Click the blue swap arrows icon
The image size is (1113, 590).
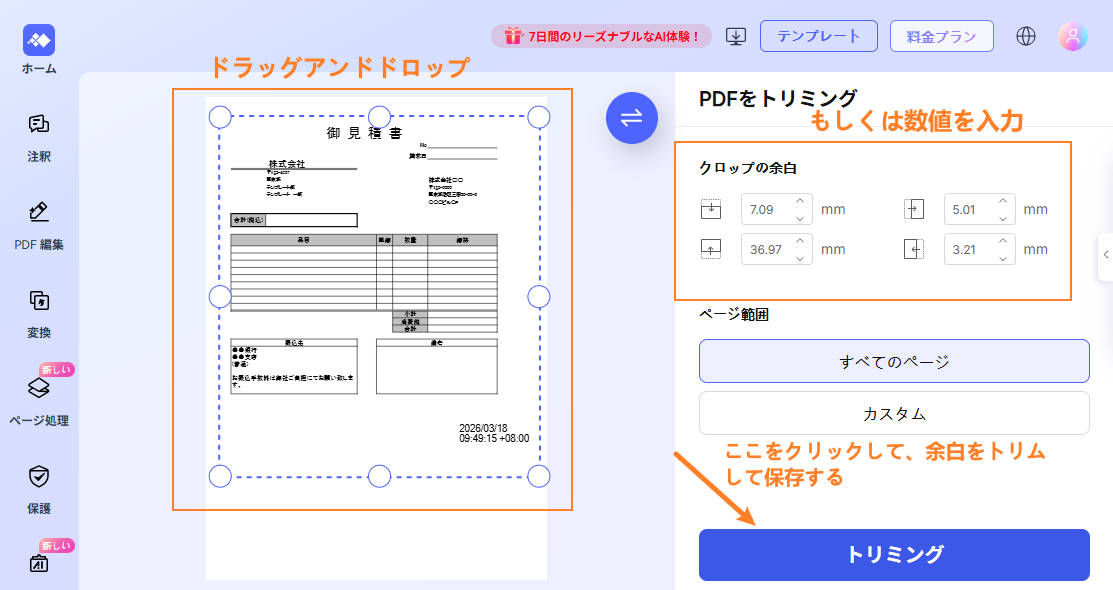point(632,118)
